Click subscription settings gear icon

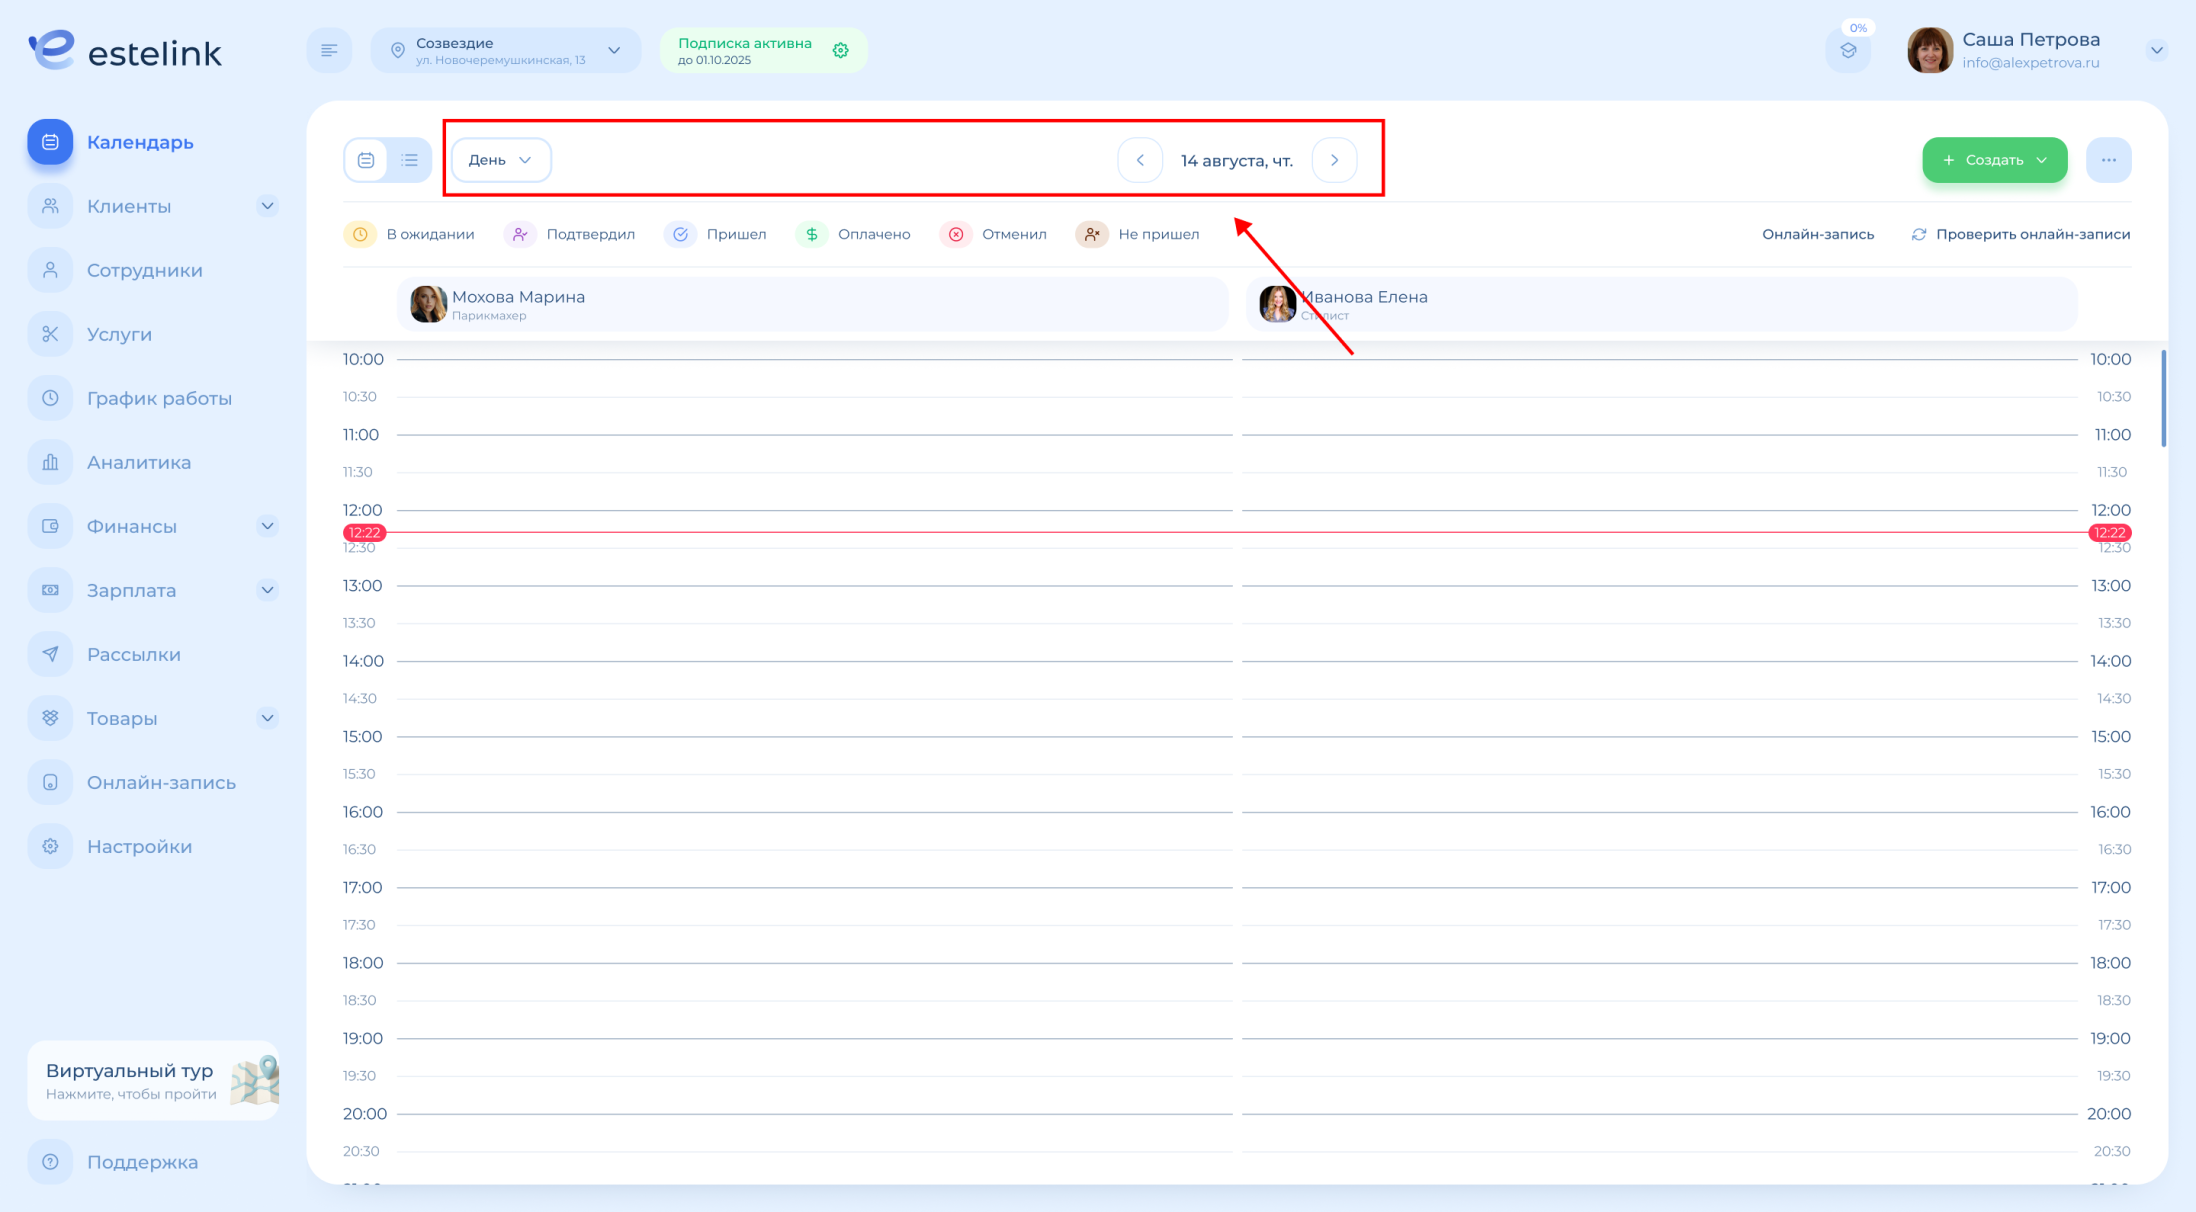tap(841, 50)
